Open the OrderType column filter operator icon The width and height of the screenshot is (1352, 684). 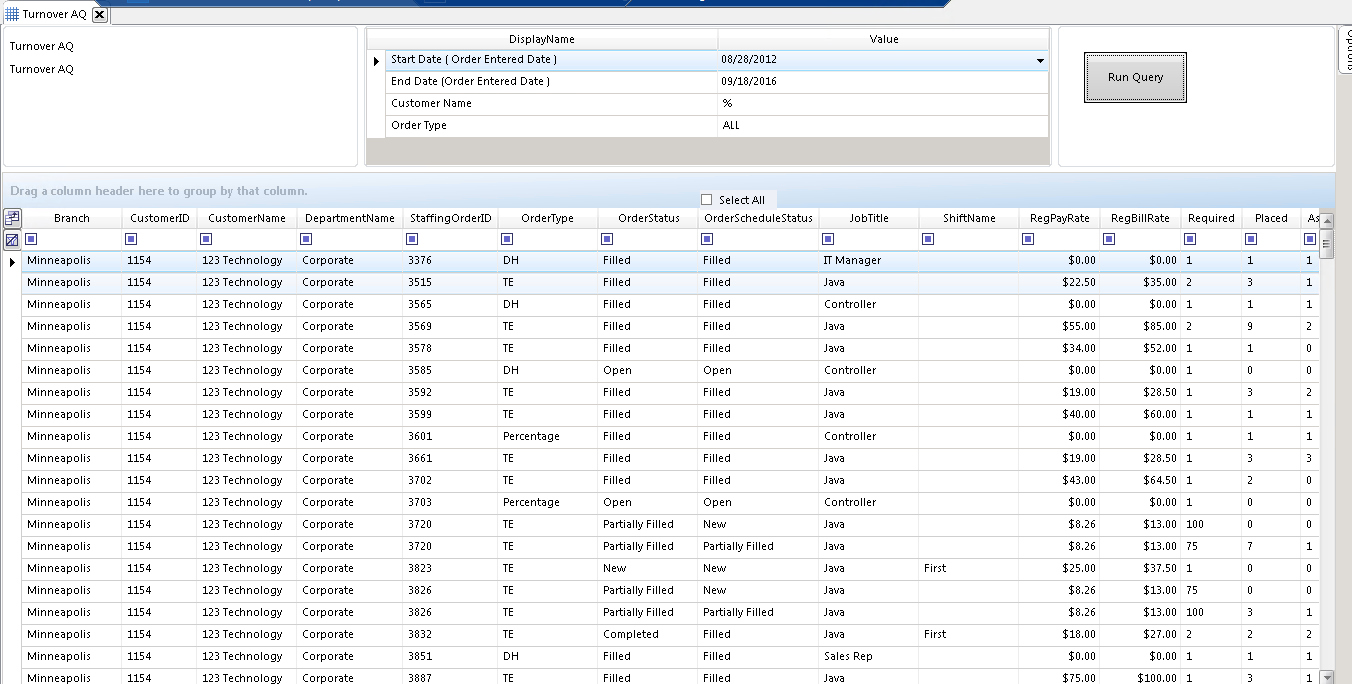click(507, 239)
